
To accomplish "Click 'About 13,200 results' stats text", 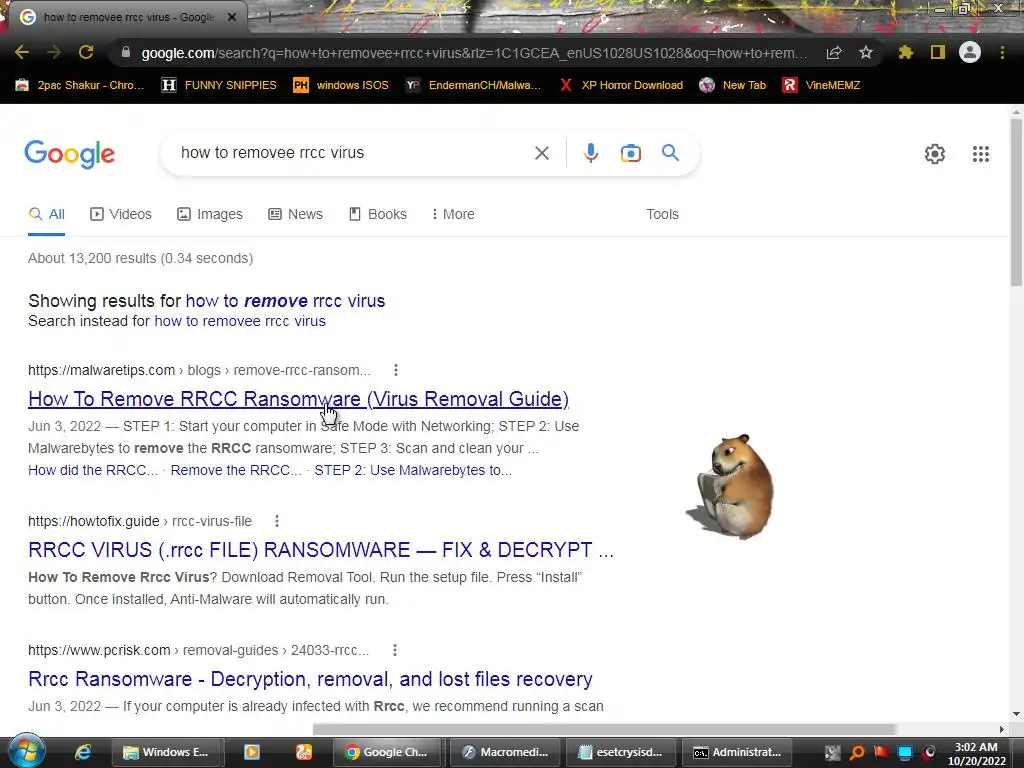I will point(140,259).
